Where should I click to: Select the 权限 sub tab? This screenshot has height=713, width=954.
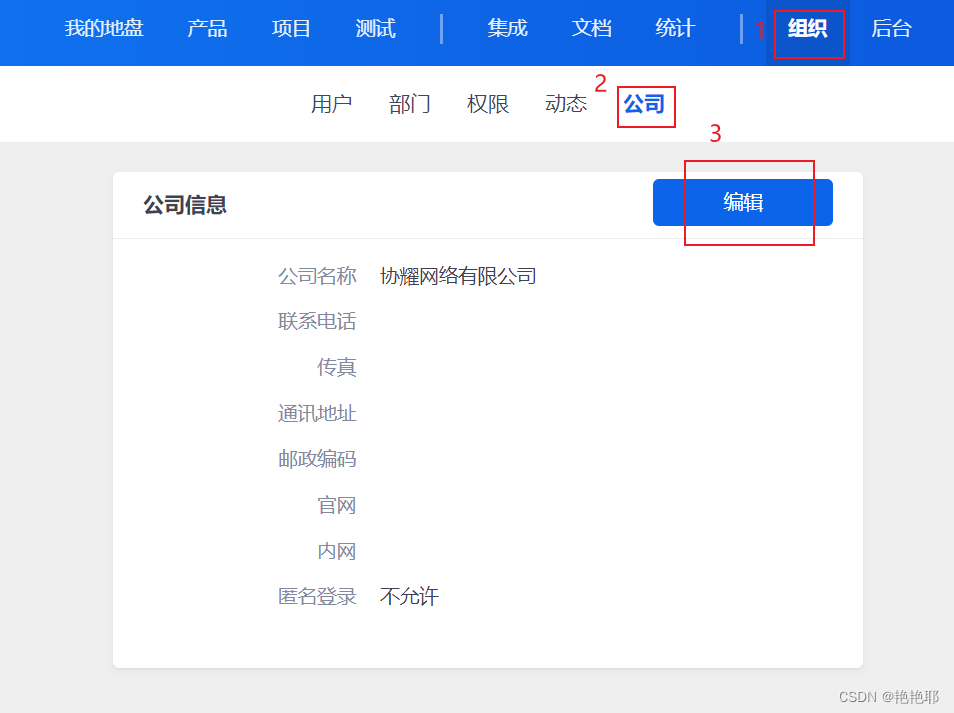(488, 104)
